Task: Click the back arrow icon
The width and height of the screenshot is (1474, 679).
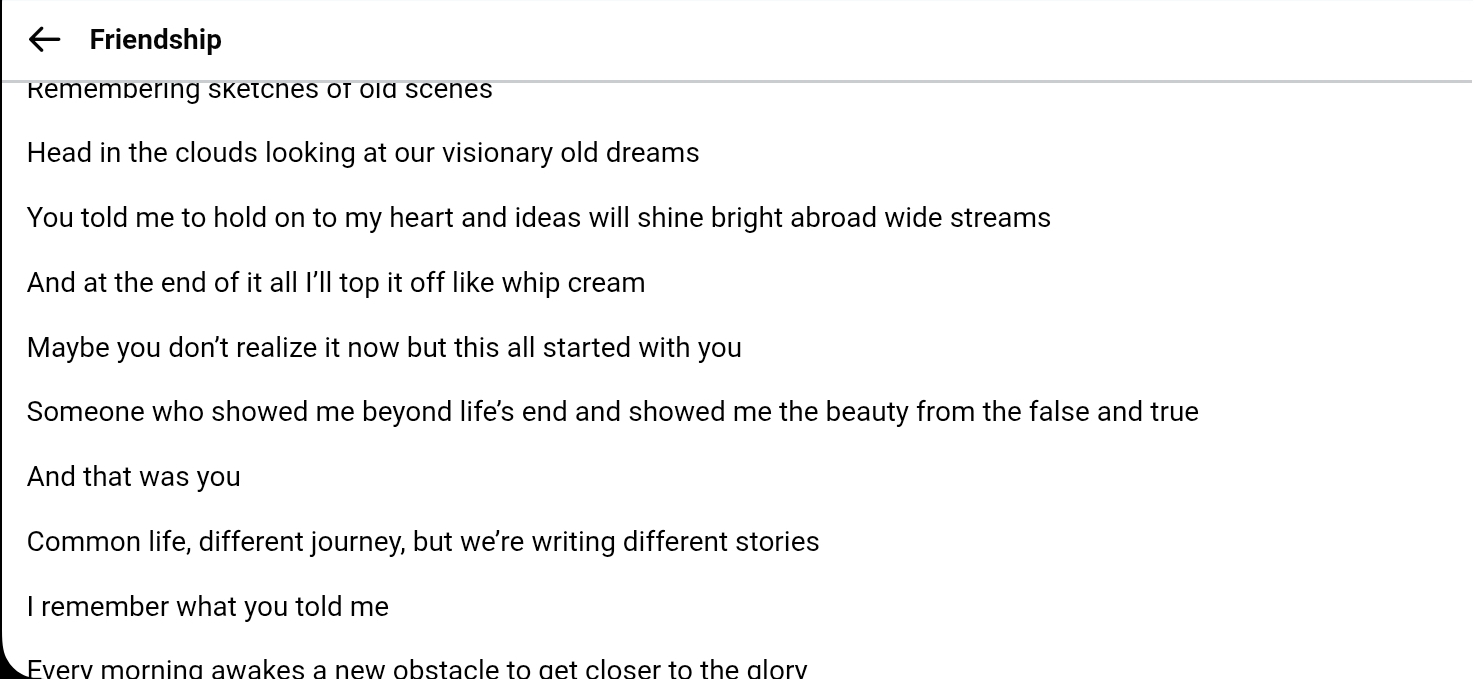Action: (45, 40)
